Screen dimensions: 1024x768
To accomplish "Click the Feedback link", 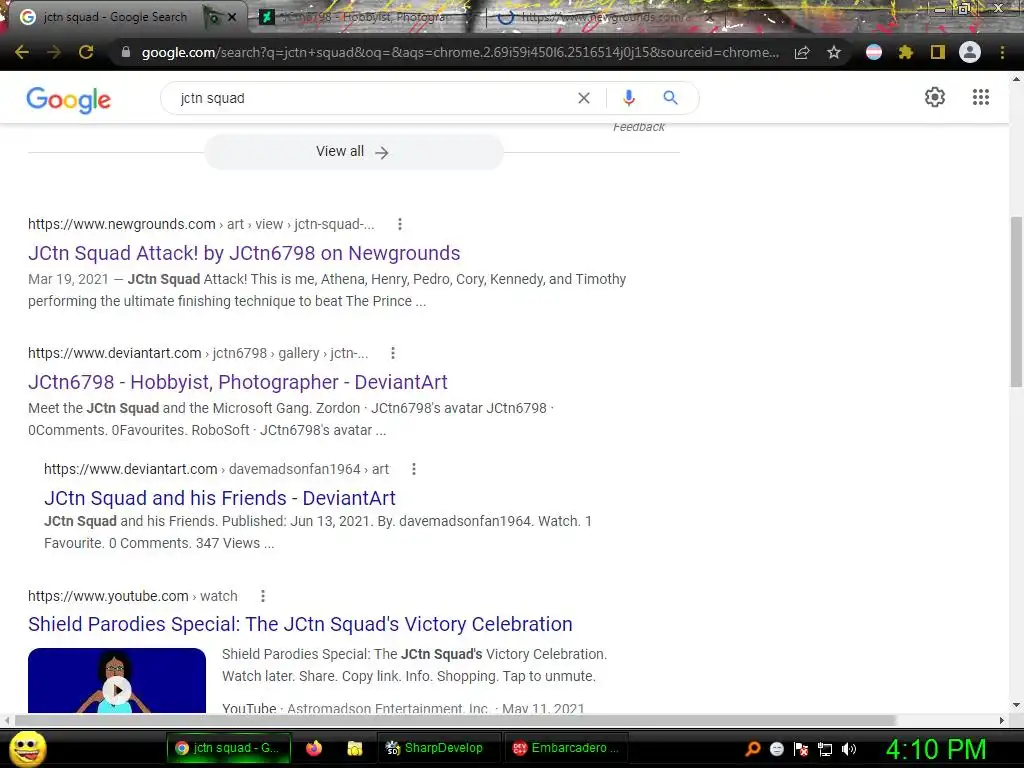I will pyautogui.click(x=639, y=127).
